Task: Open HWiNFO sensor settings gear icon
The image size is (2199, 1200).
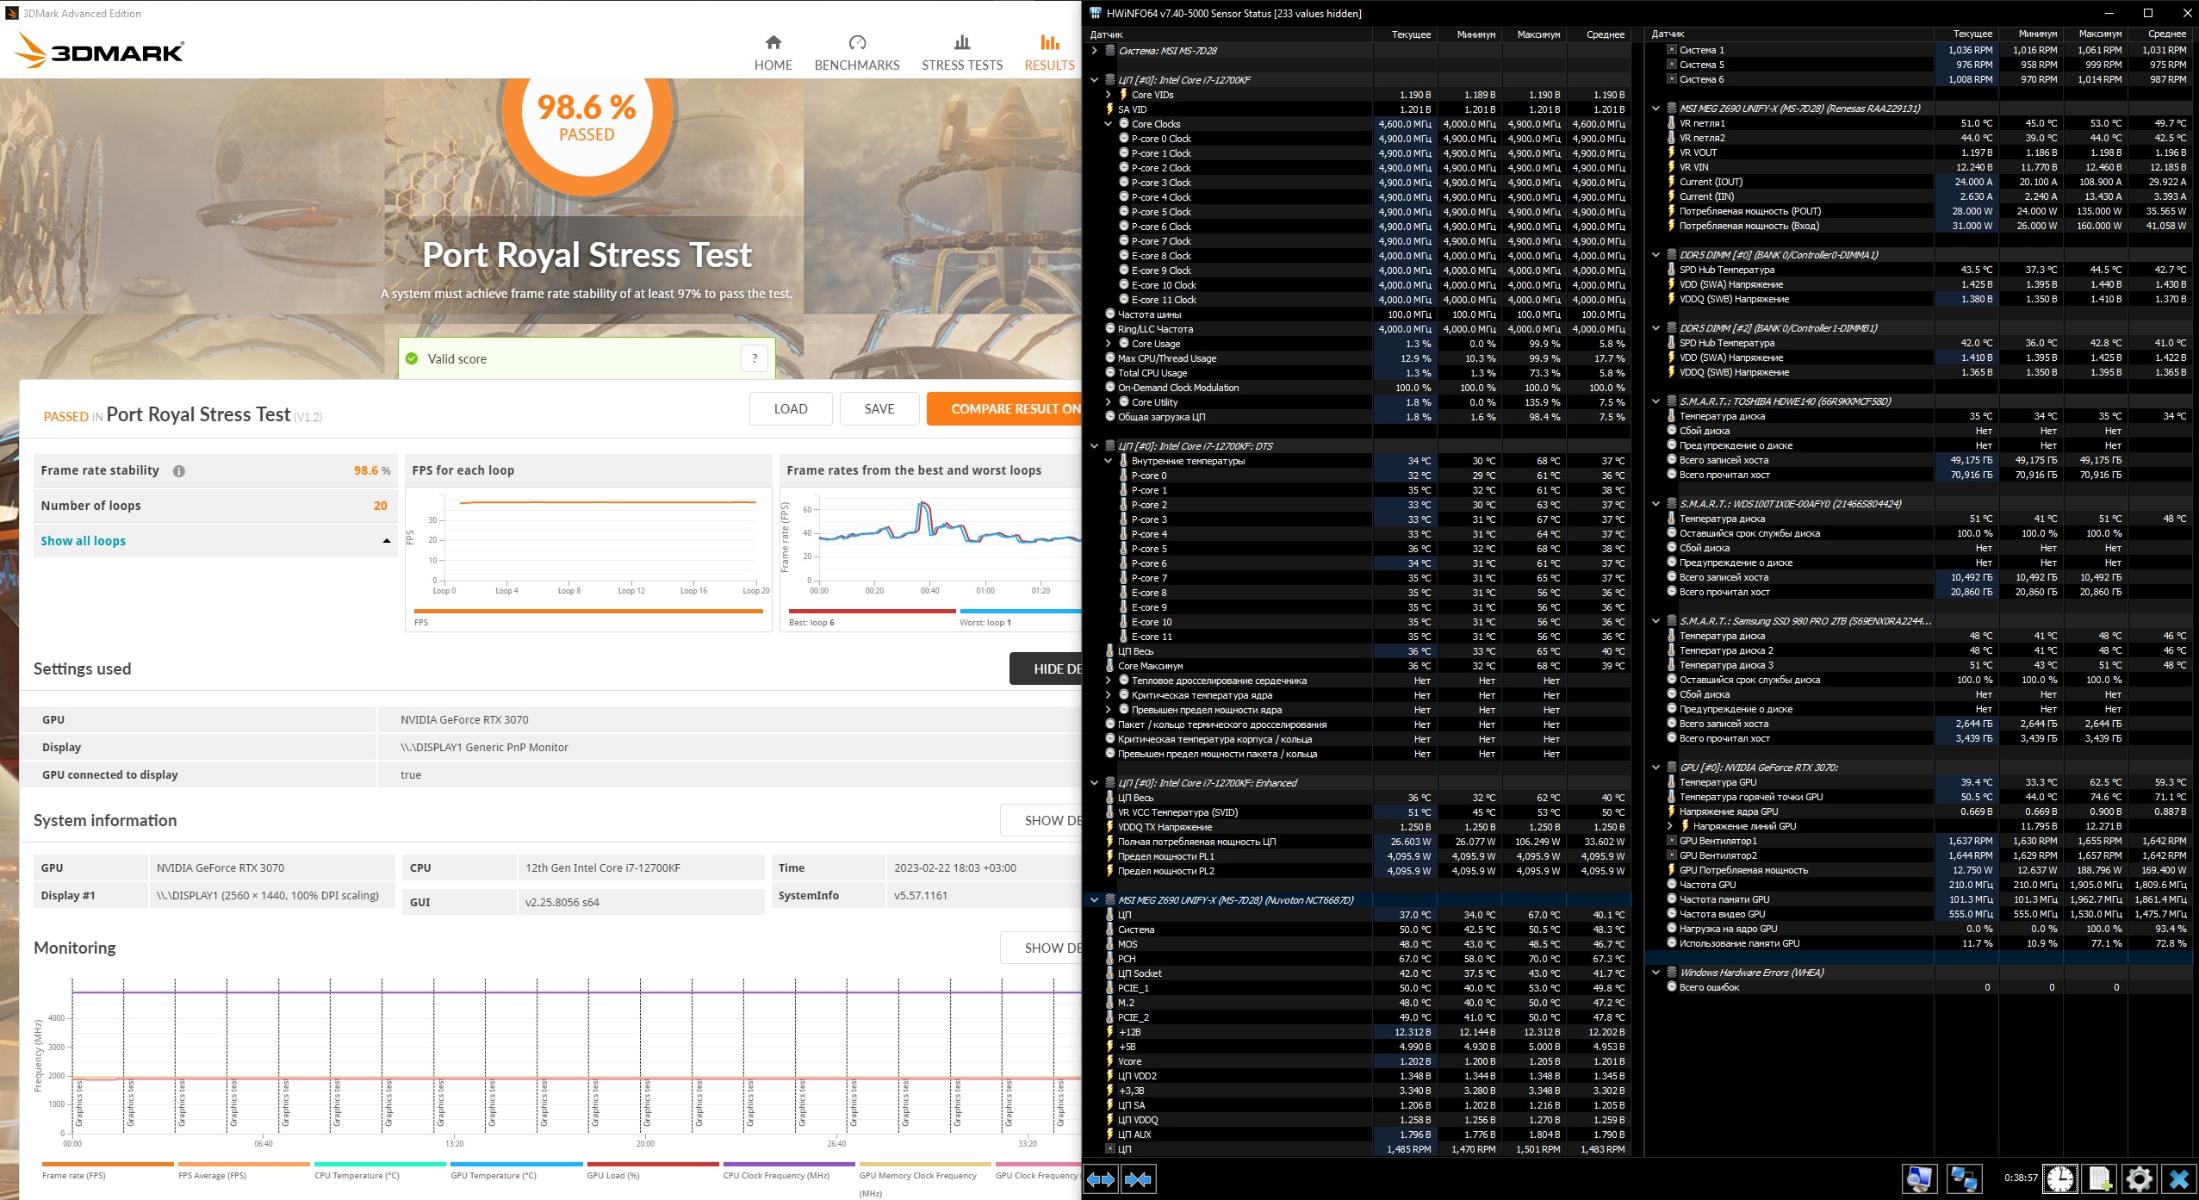Action: 2138,1179
